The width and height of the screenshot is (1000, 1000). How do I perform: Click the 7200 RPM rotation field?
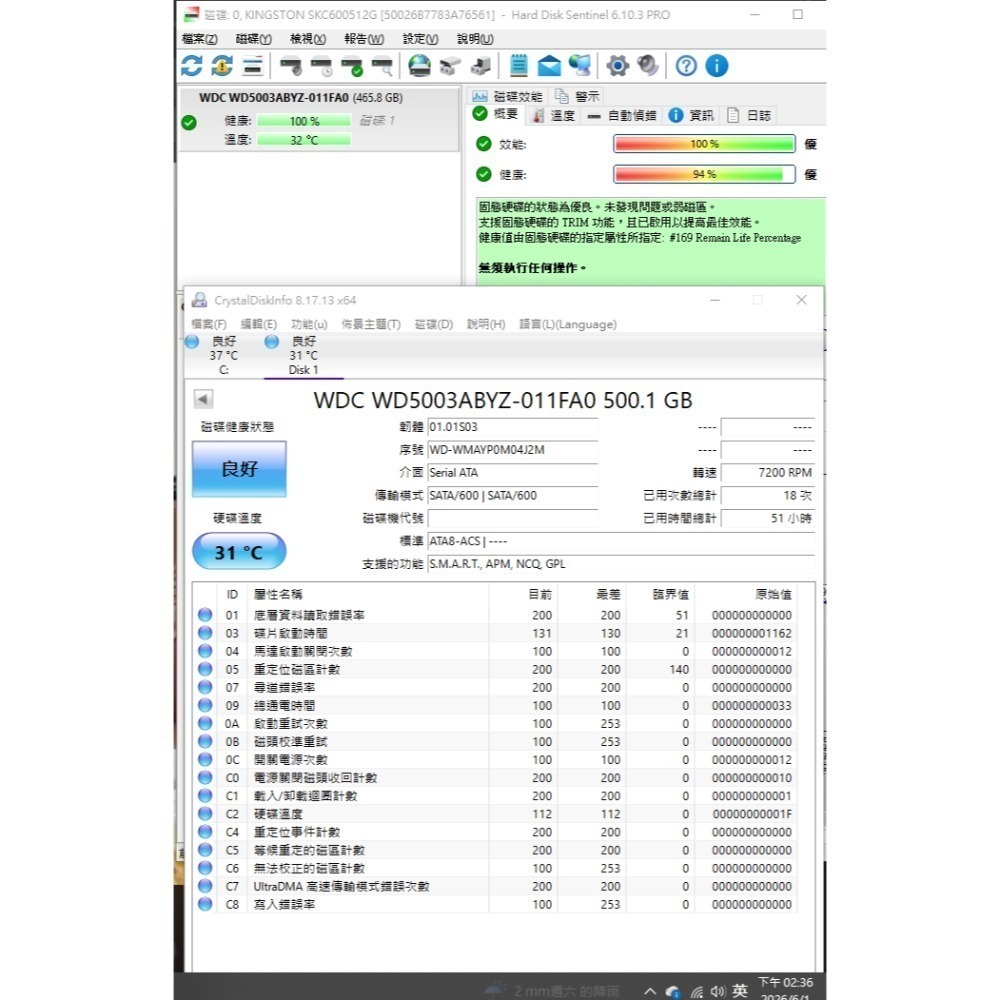[768, 473]
